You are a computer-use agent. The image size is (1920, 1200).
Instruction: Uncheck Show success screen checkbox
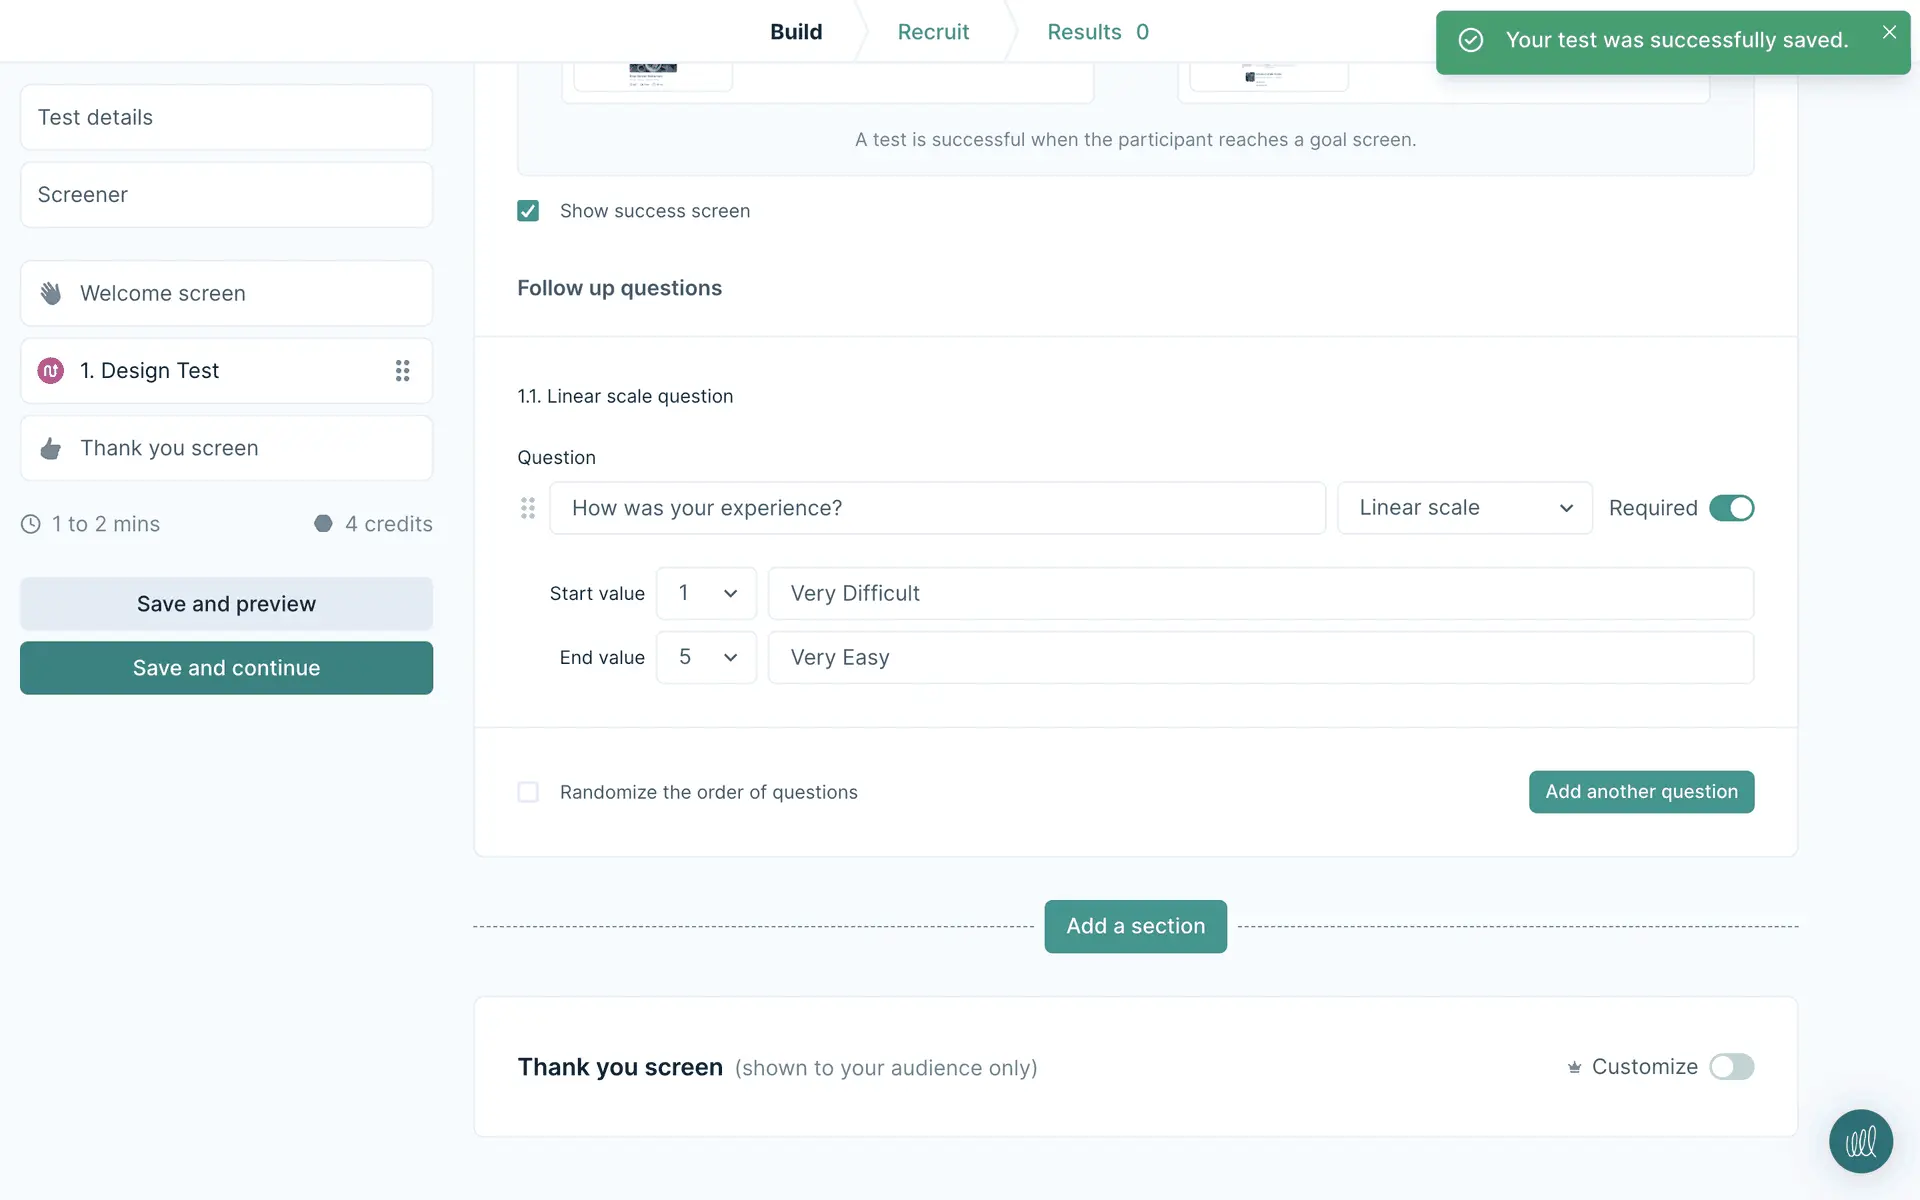(x=528, y=211)
